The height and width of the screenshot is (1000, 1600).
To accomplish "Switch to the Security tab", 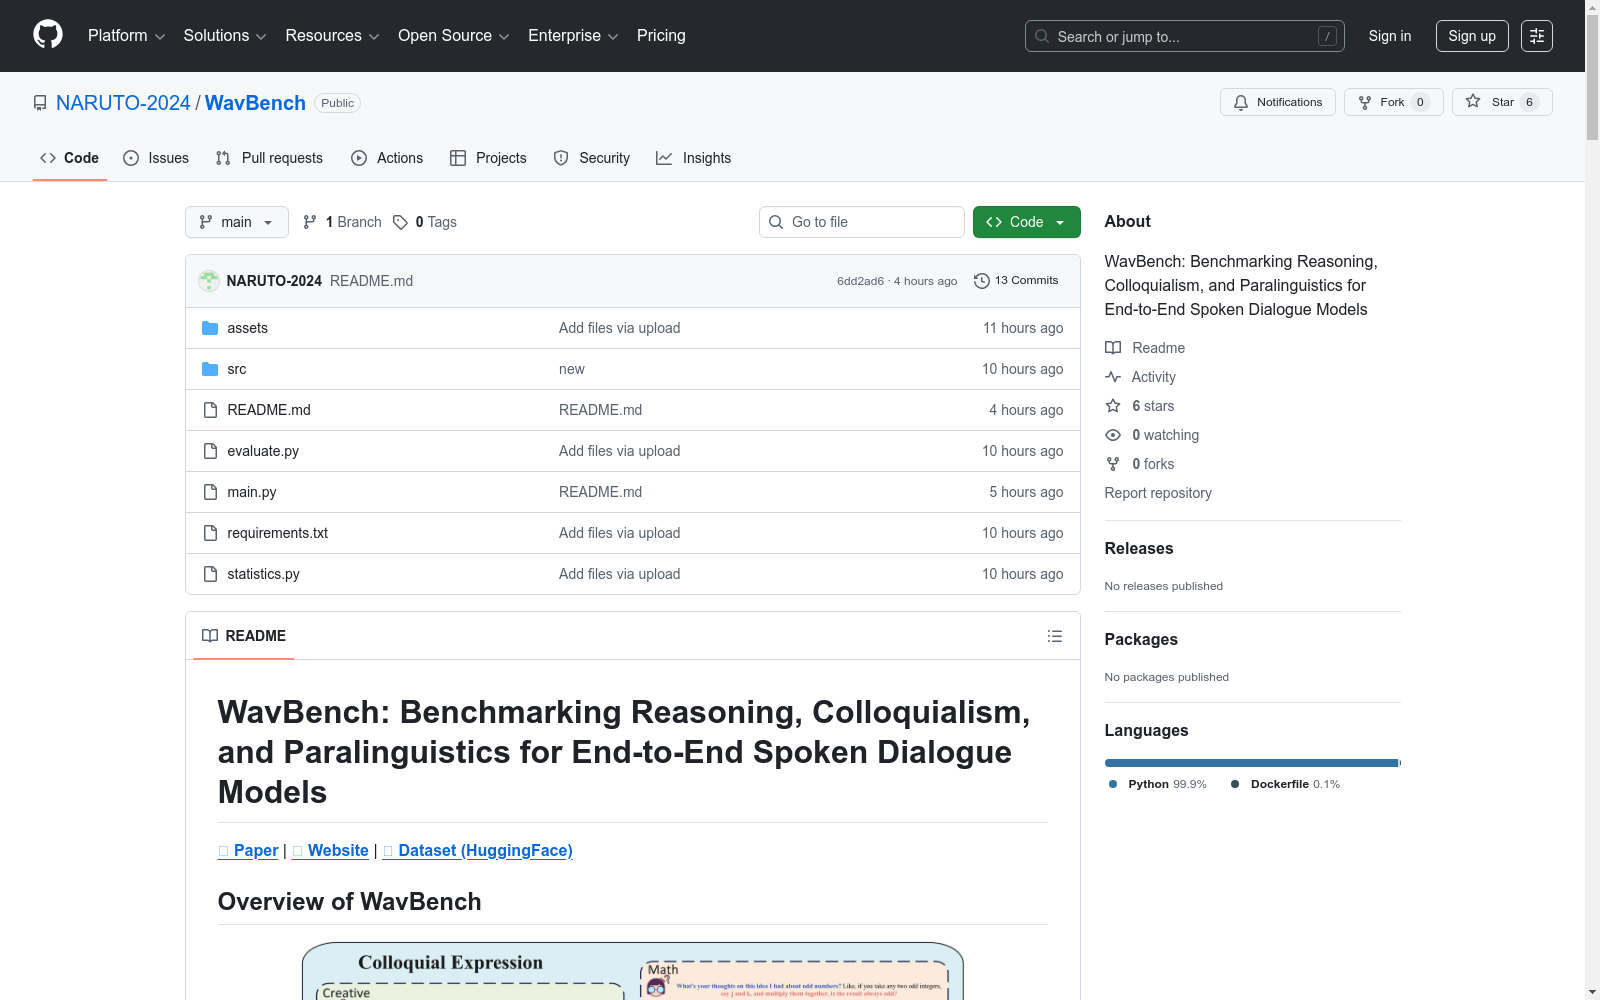I will point(592,158).
